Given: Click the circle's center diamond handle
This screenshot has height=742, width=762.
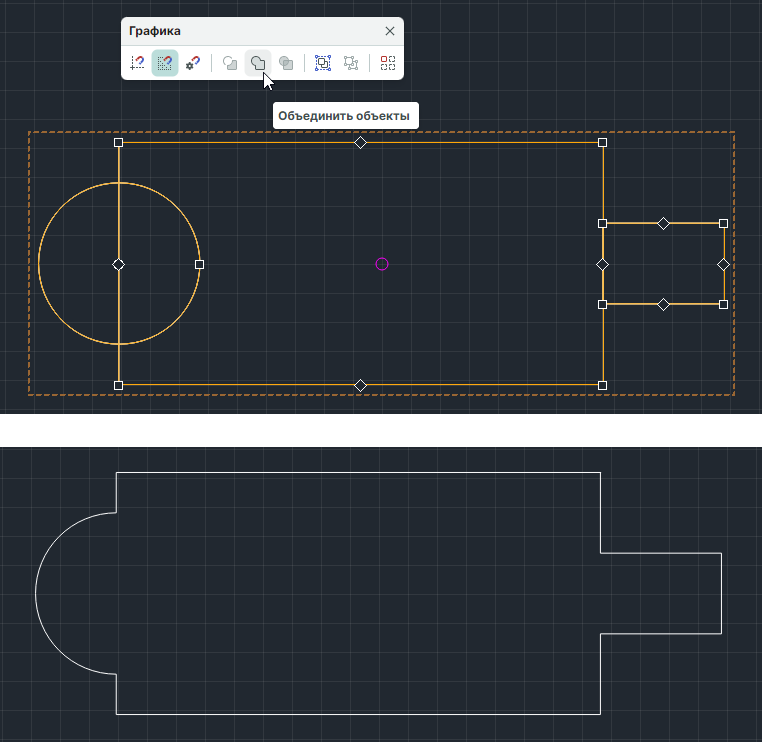Looking at the screenshot, I should pyautogui.click(x=119, y=264).
